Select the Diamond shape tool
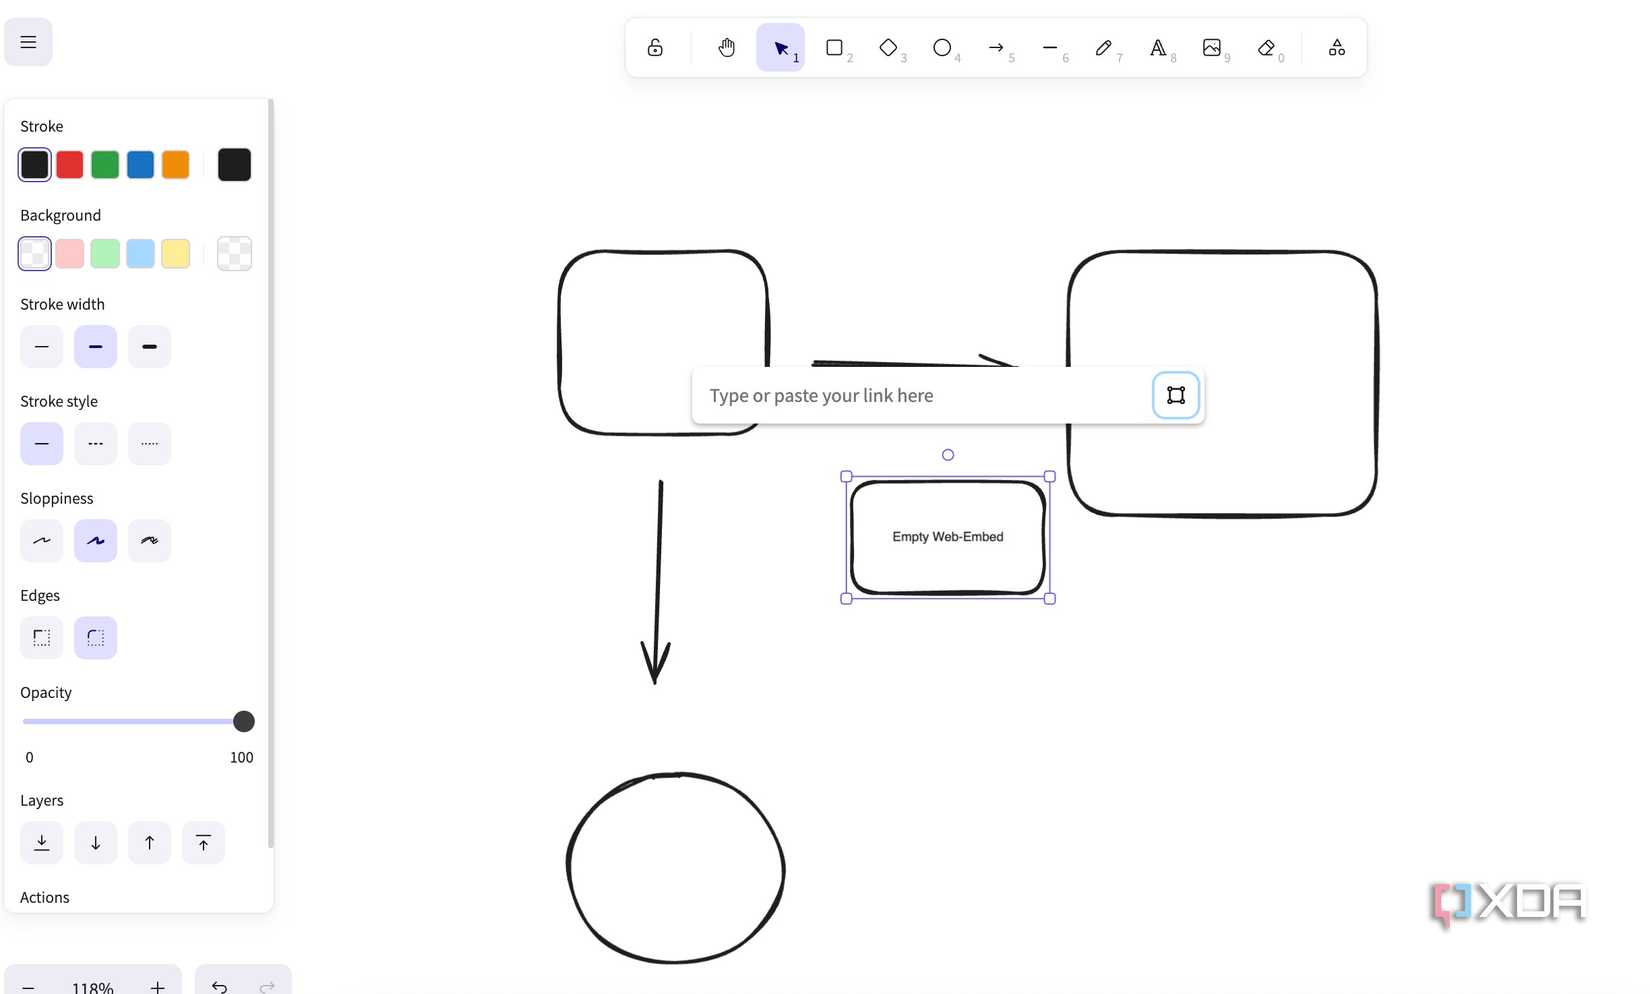Screen dimensions: 1650x994 (x=888, y=47)
